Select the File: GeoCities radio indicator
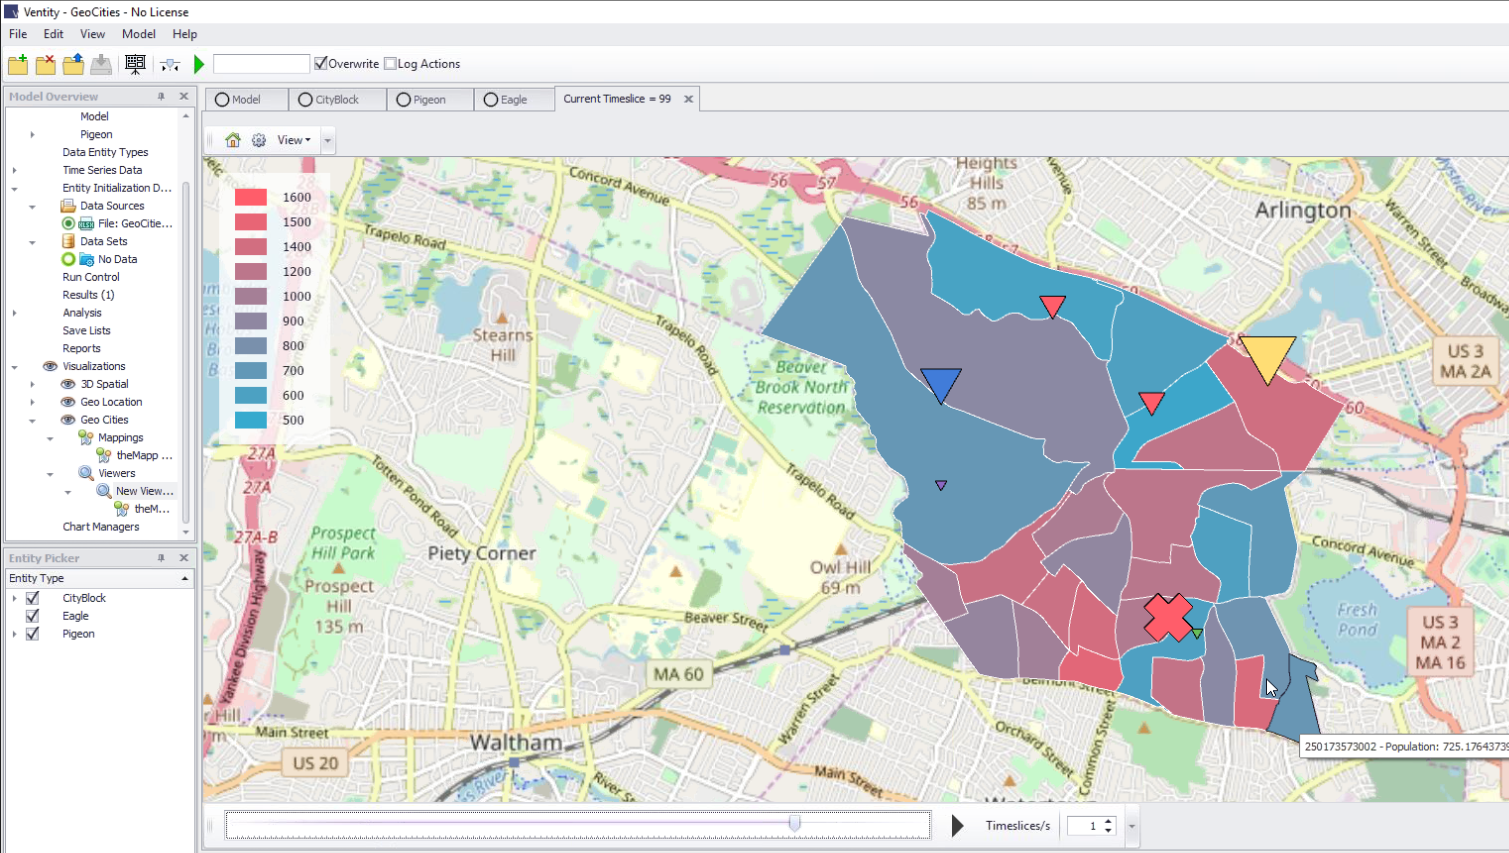 point(68,224)
